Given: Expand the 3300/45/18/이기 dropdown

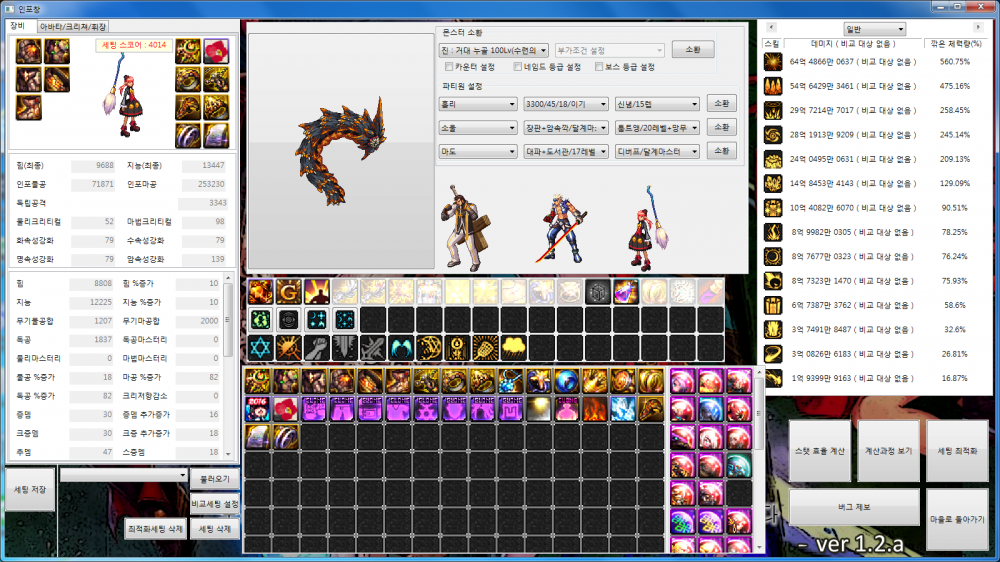Looking at the screenshot, I should [566, 104].
